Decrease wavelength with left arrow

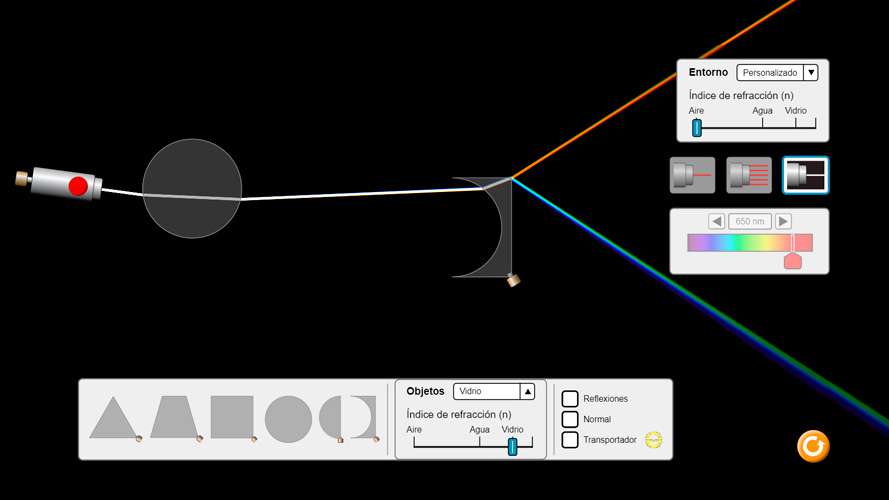[716, 221]
